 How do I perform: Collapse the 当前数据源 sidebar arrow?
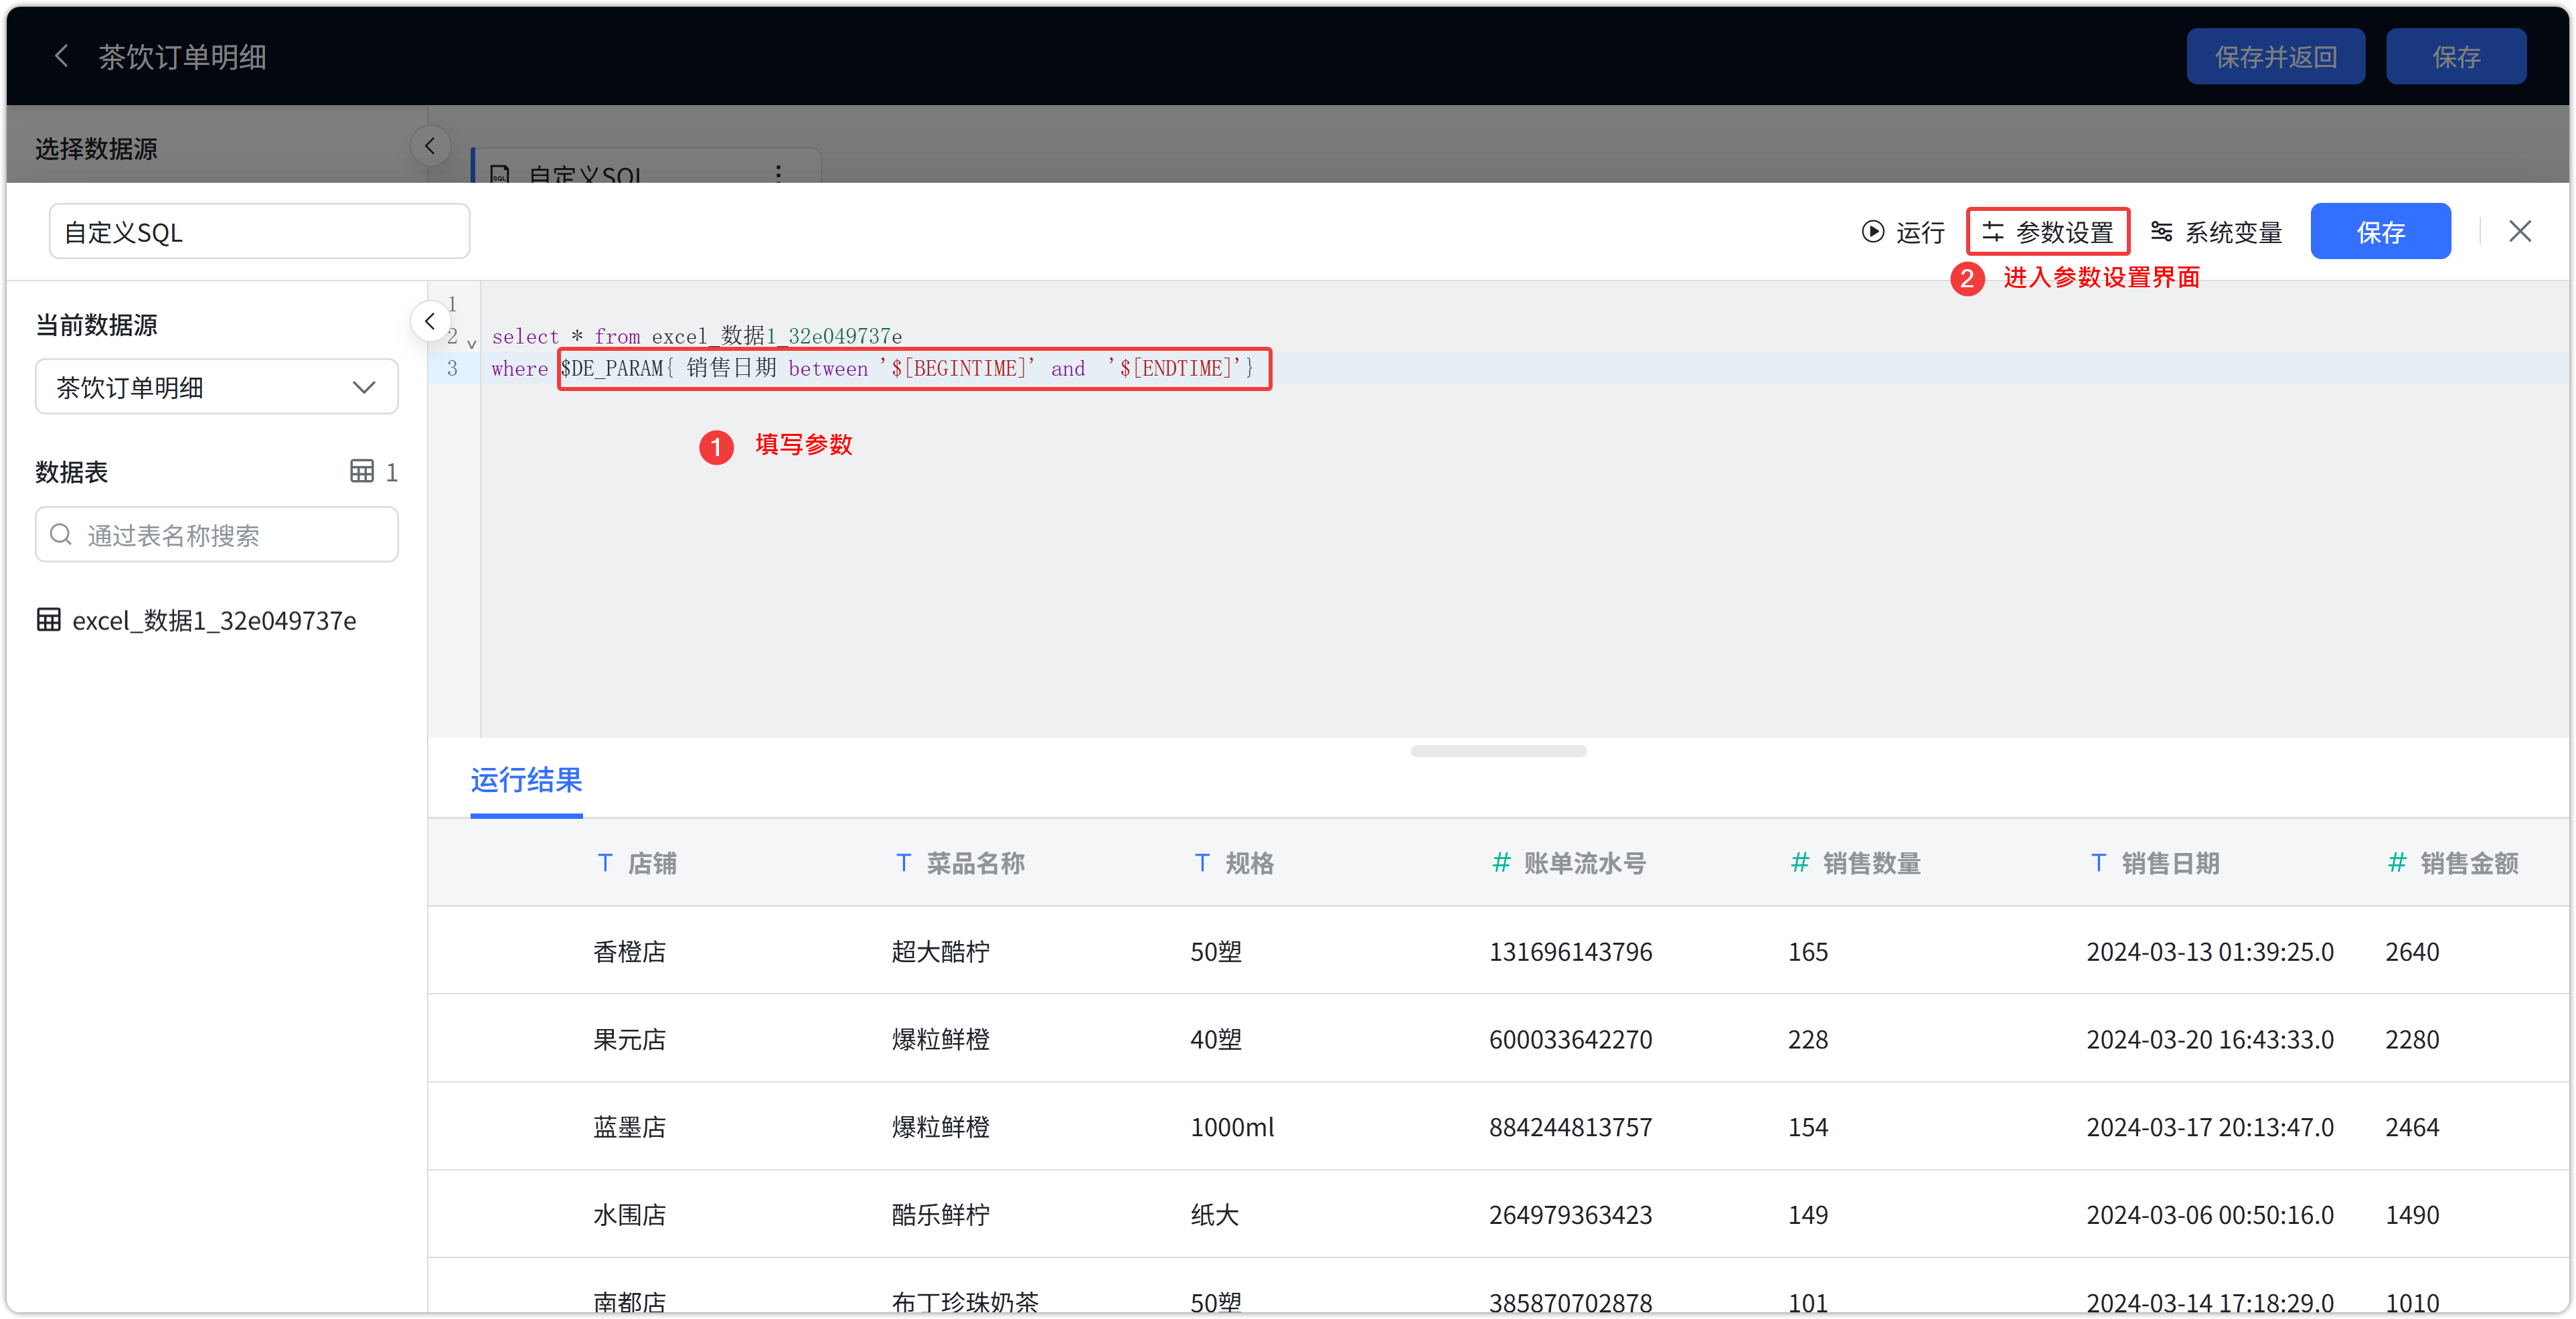tap(430, 321)
